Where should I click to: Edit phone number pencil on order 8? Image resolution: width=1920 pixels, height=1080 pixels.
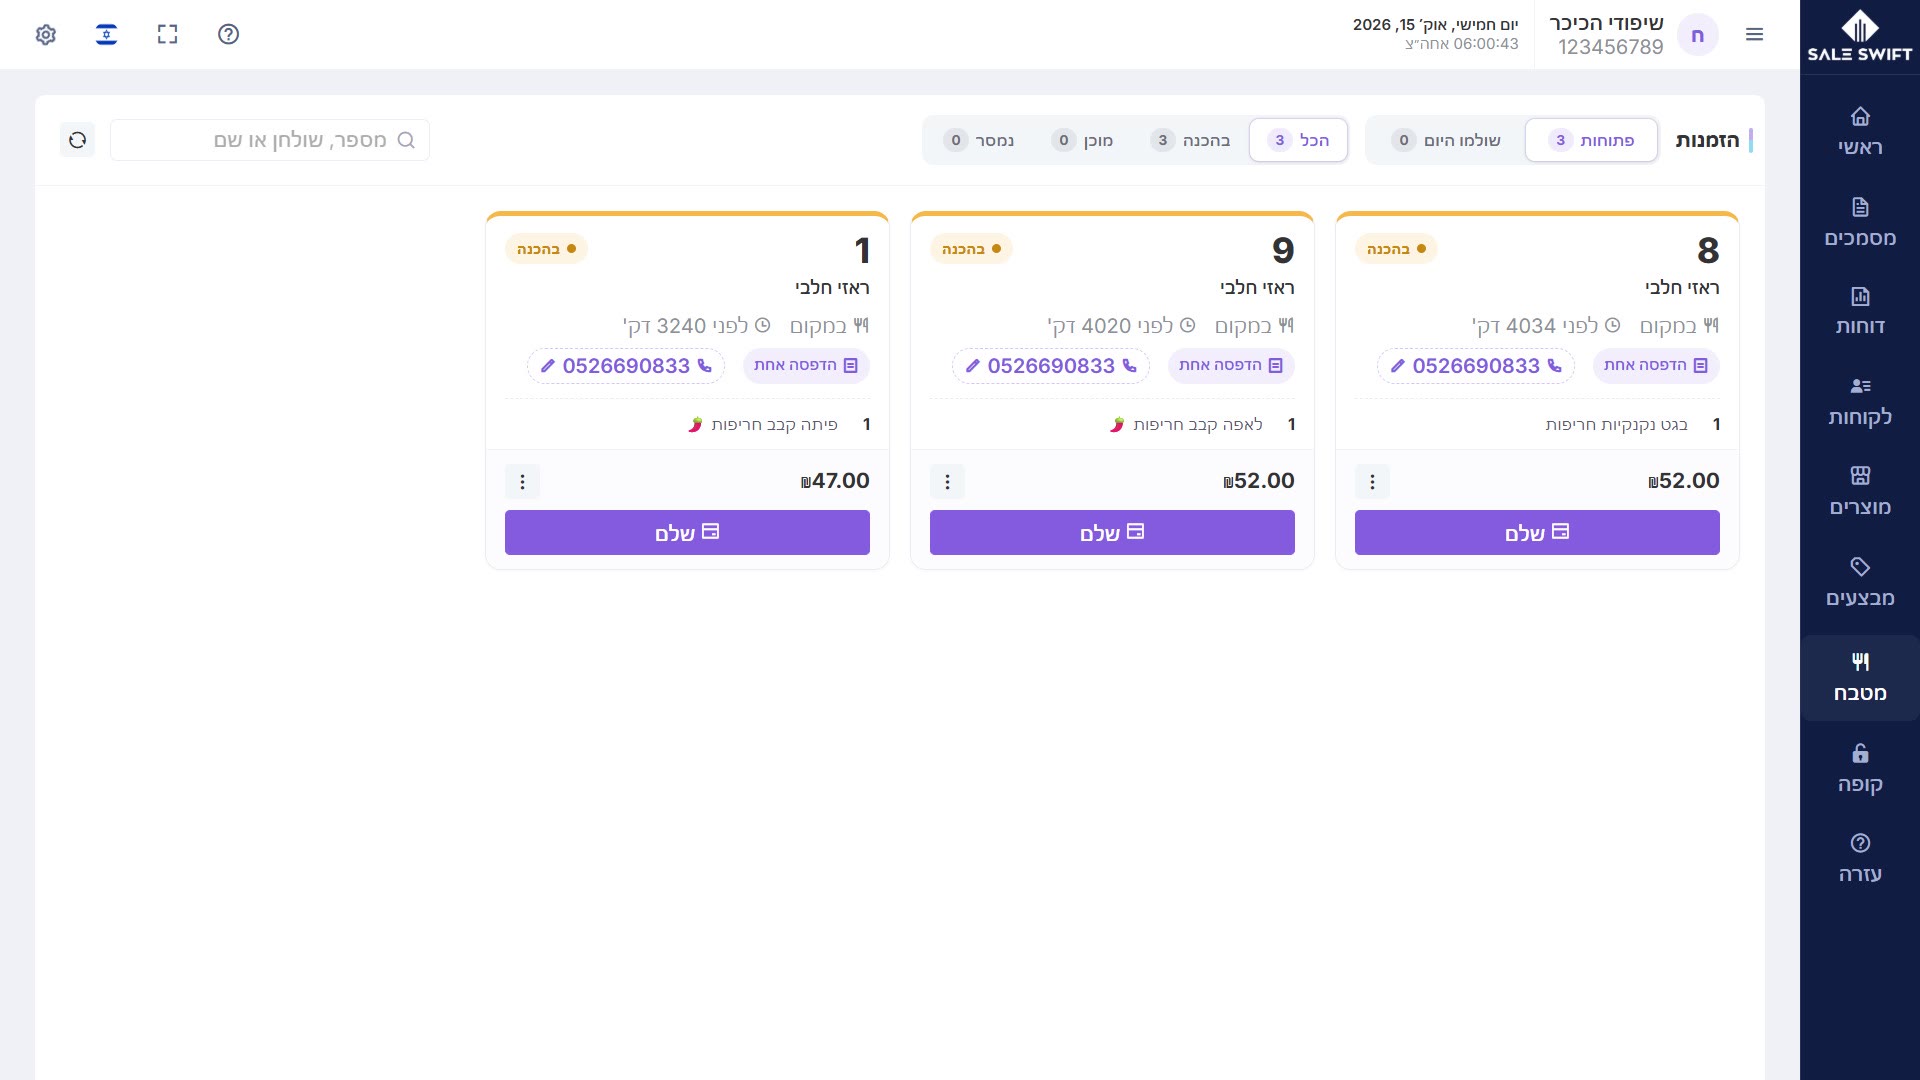tap(1398, 366)
